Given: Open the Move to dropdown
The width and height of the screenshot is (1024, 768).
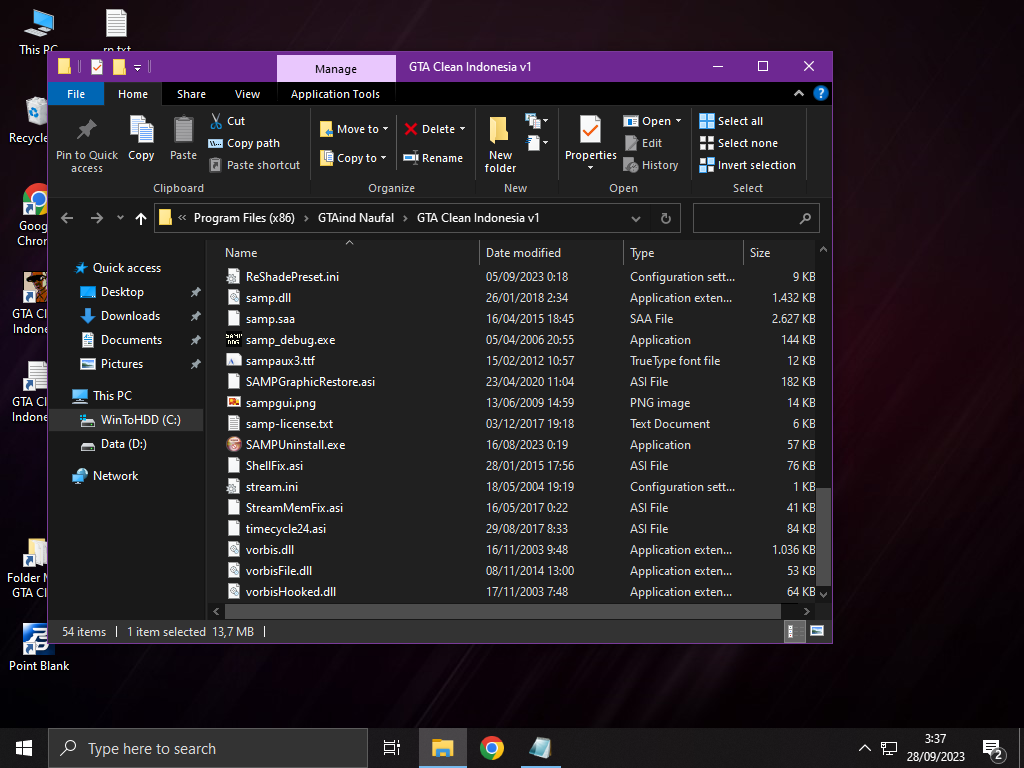Looking at the screenshot, I should [355, 129].
